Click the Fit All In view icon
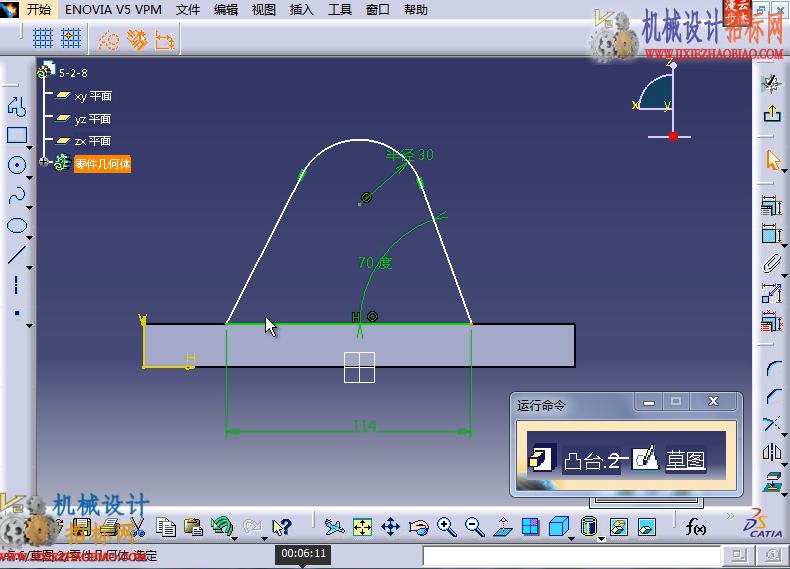The image size is (790, 569). [x=362, y=527]
